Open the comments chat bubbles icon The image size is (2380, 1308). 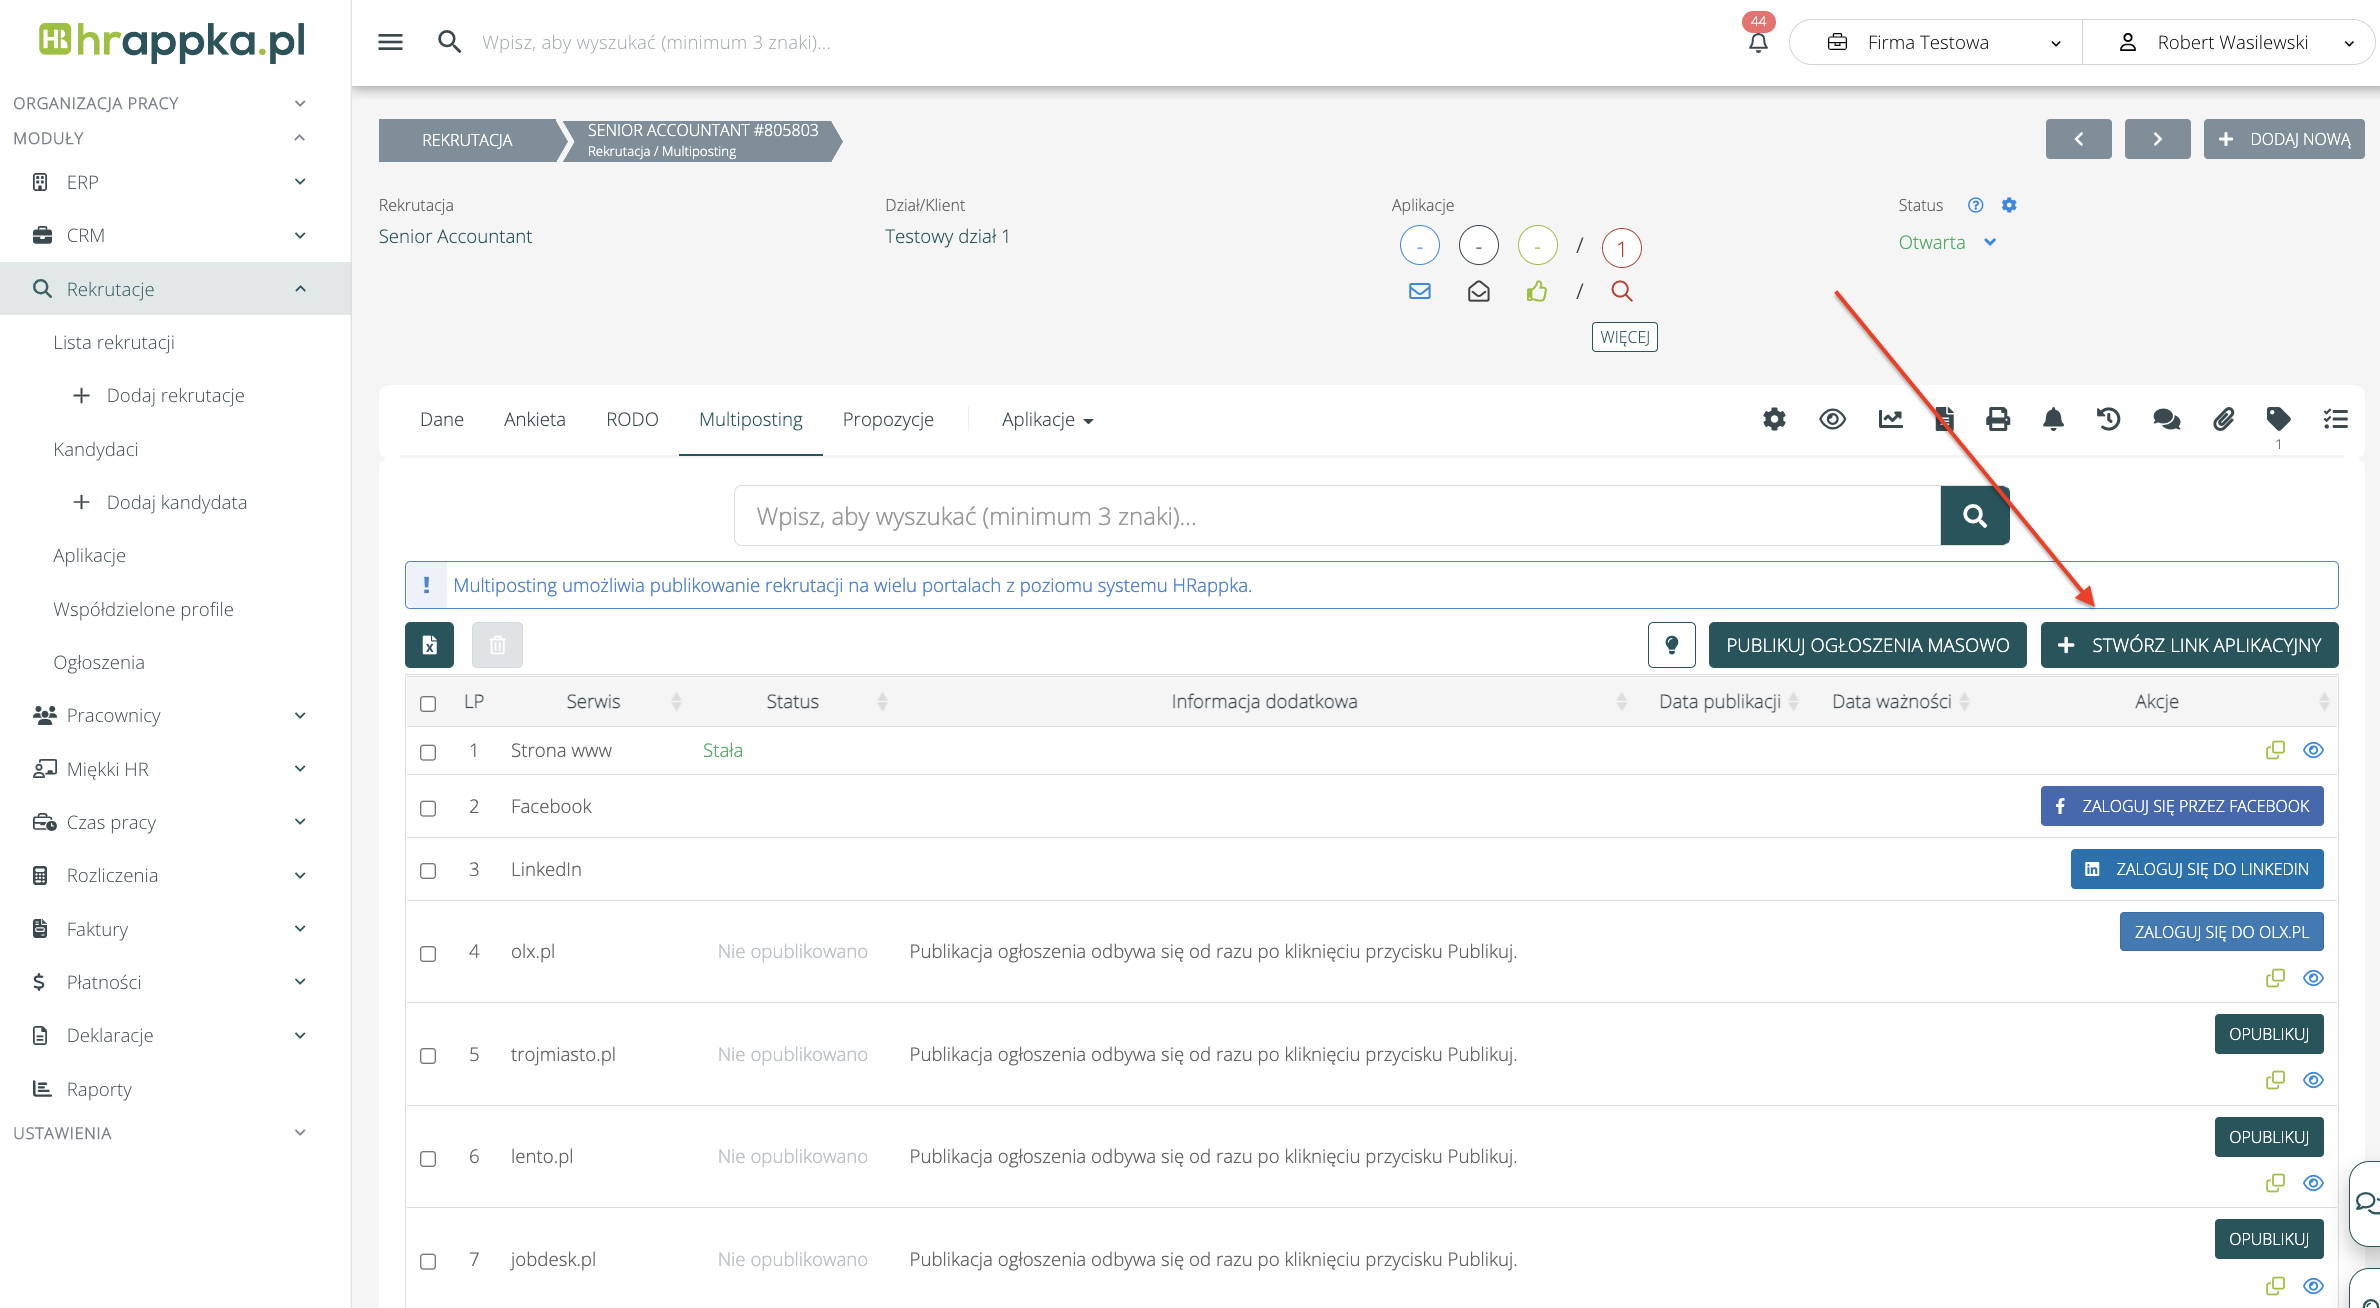(x=2166, y=419)
